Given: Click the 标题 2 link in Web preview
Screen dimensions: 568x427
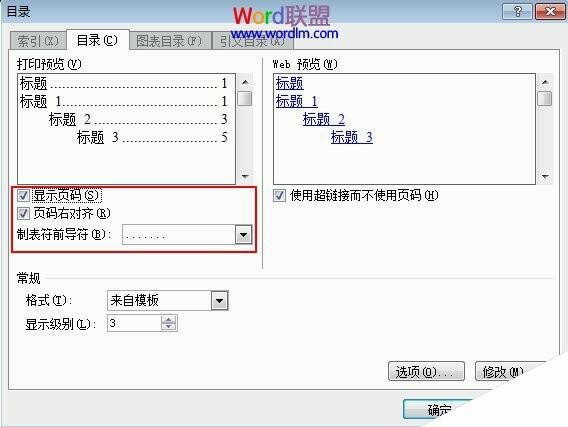Looking at the screenshot, I should coord(324,119).
